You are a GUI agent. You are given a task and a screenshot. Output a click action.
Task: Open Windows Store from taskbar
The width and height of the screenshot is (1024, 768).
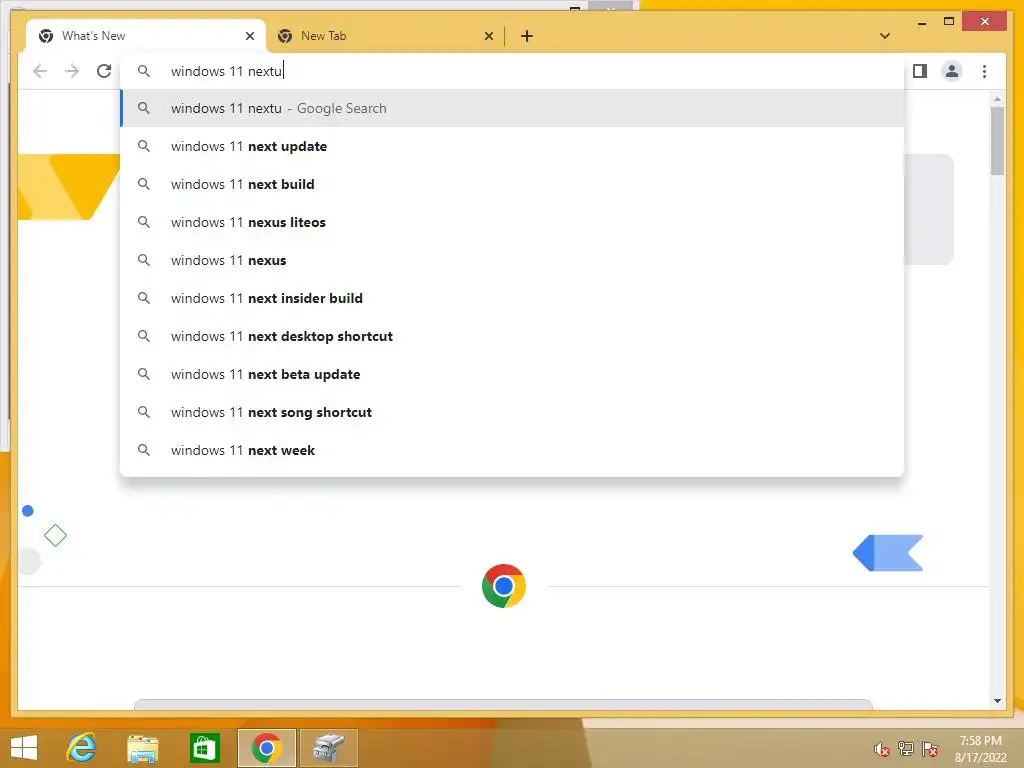coord(204,748)
